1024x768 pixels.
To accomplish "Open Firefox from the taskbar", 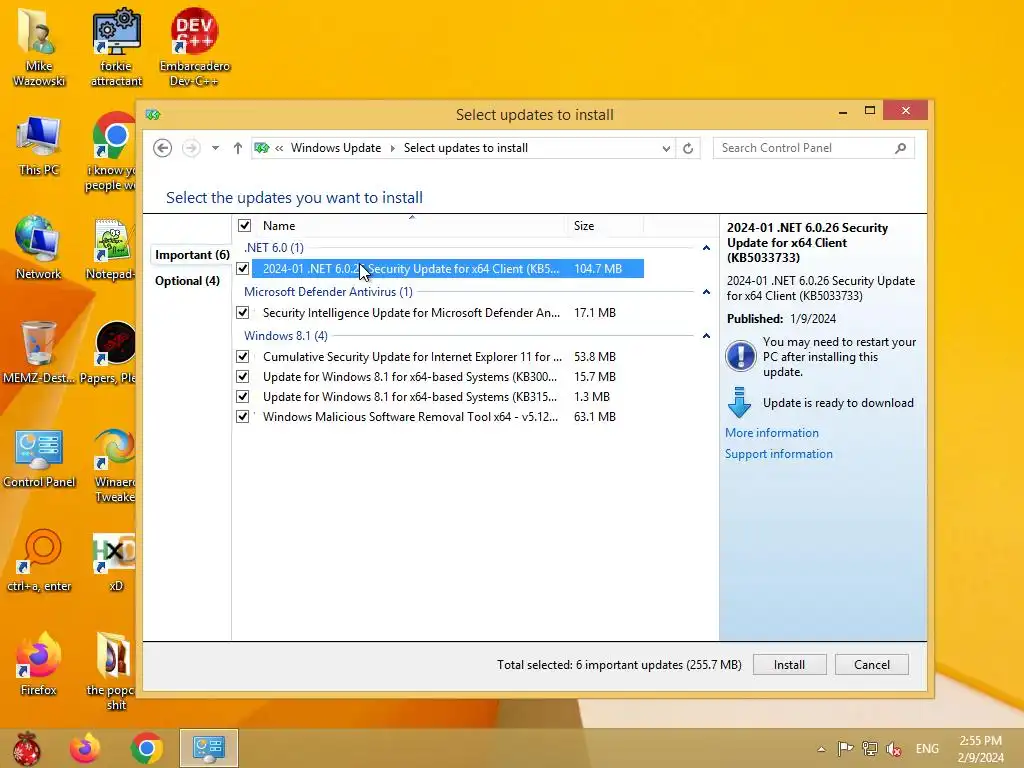I will [85, 748].
